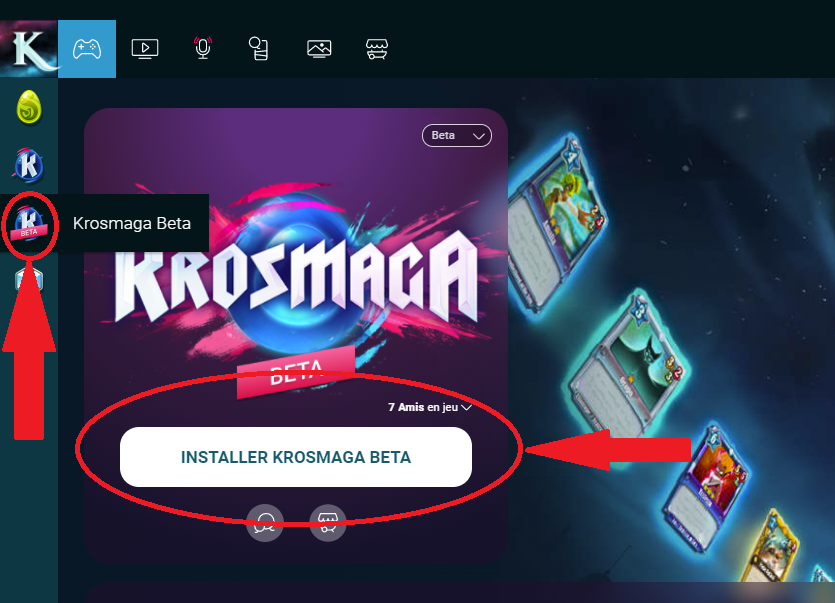Click the Ankama Launcher K logo
The width and height of the screenshot is (835, 603).
pyautogui.click(x=29, y=48)
